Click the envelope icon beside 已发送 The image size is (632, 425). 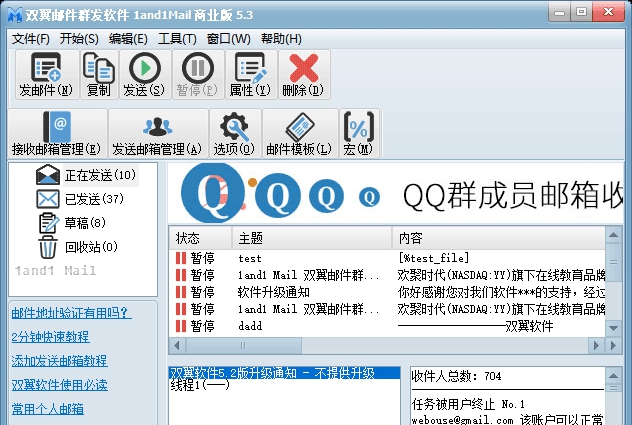pyautogui.click(x=48, y=199)
